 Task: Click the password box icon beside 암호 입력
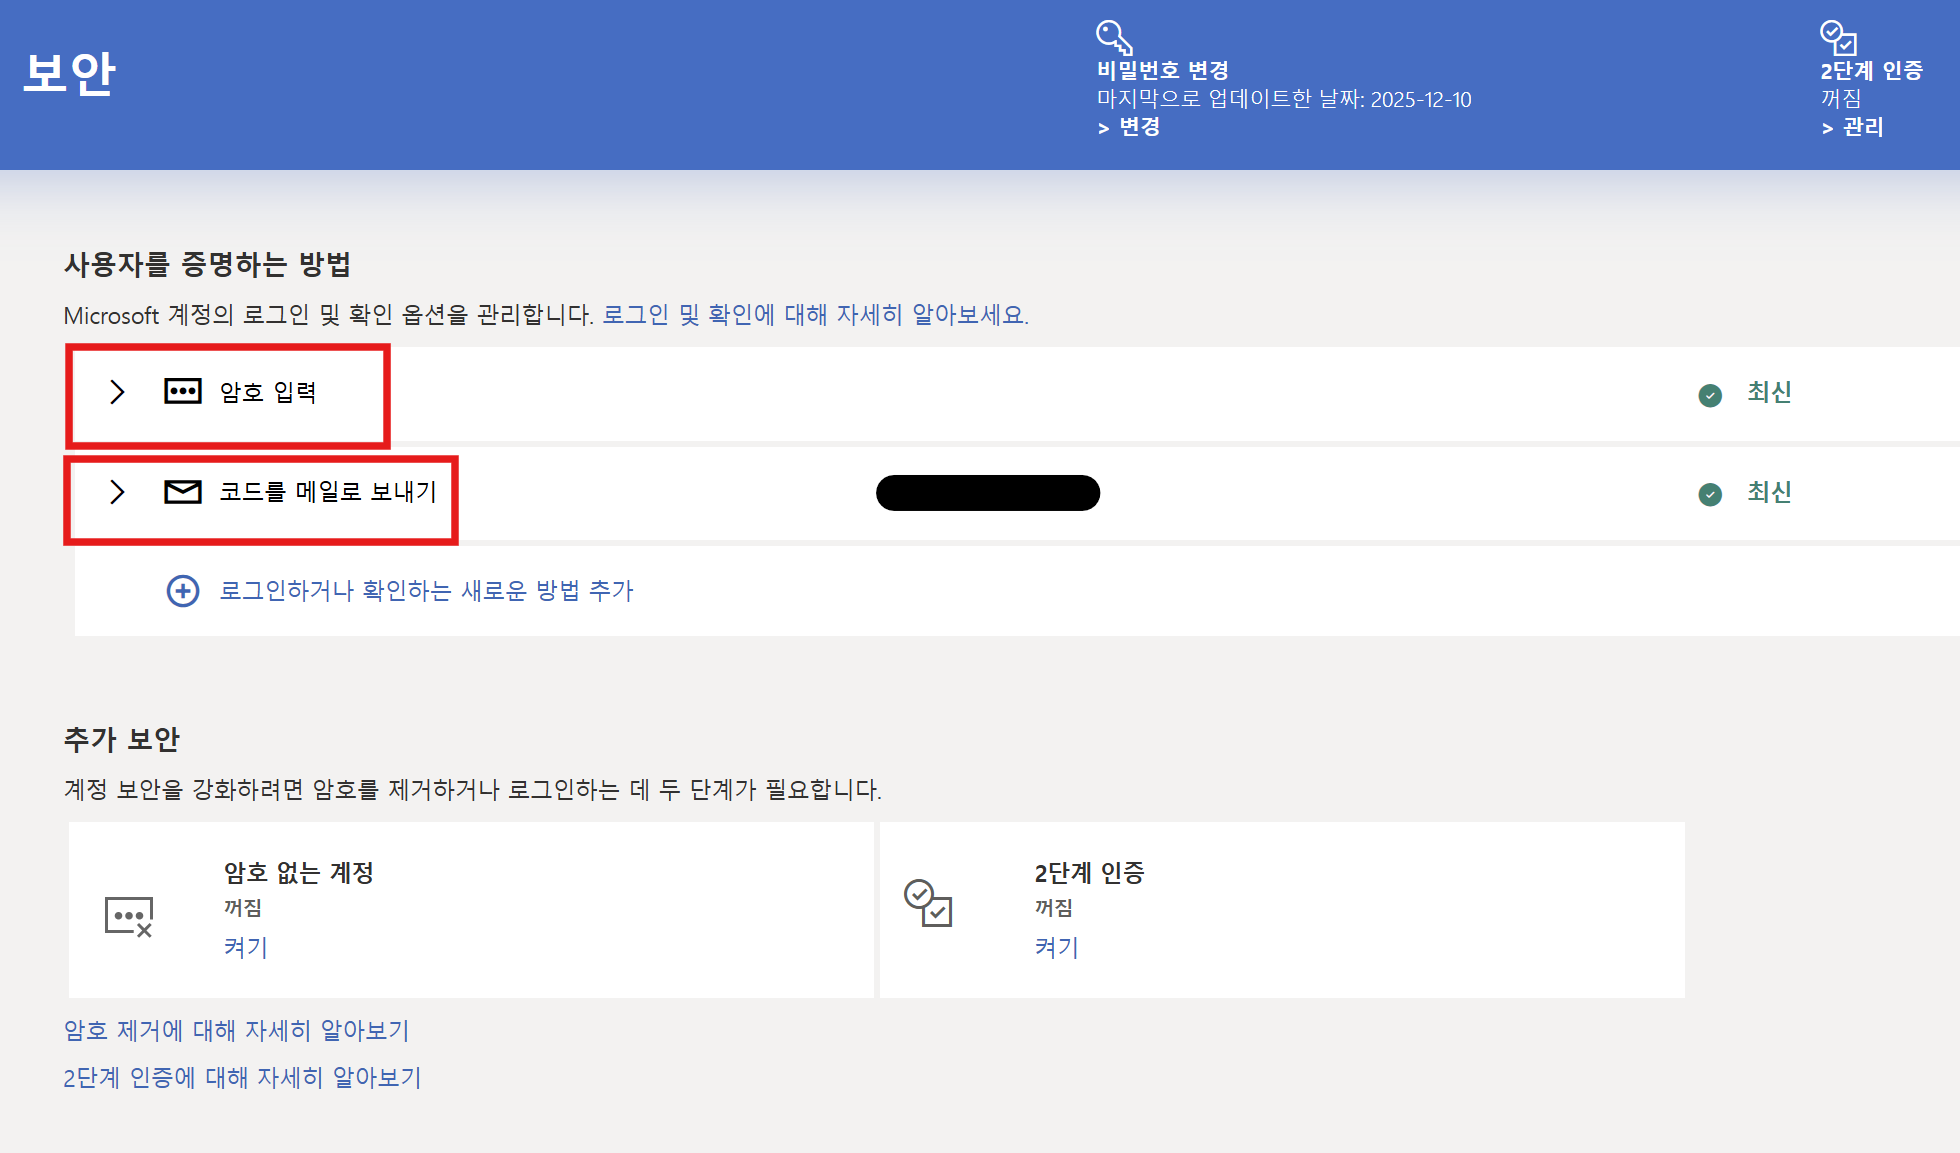[183, 391]
